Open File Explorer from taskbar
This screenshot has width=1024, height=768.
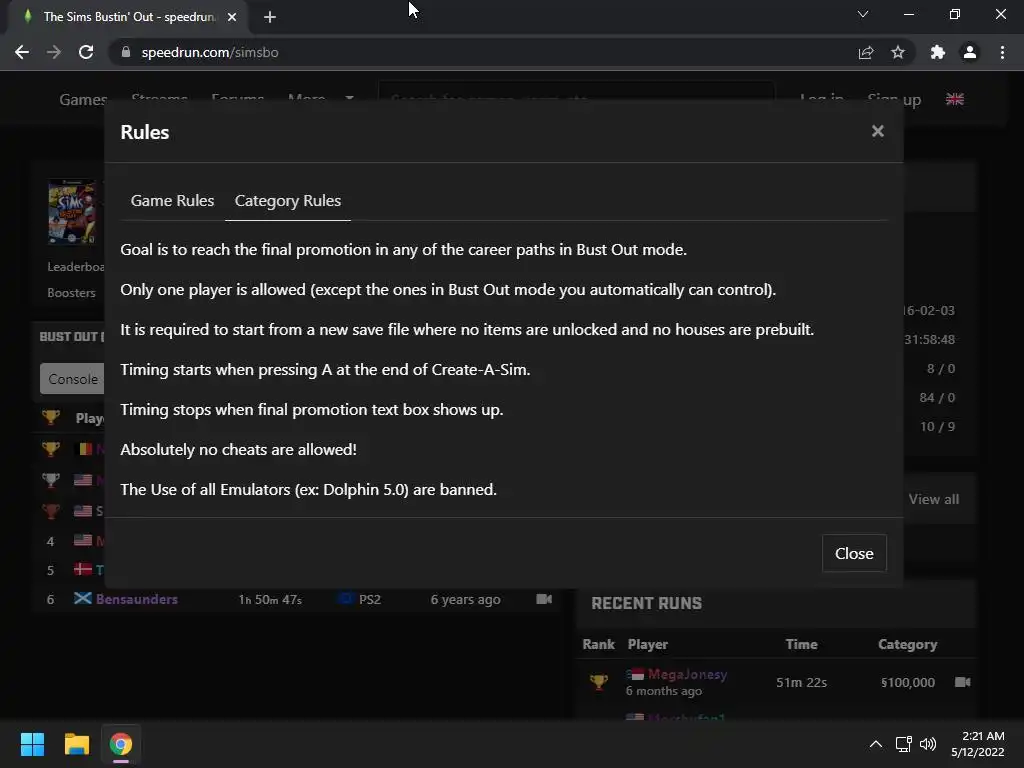[x=77, y=744]
